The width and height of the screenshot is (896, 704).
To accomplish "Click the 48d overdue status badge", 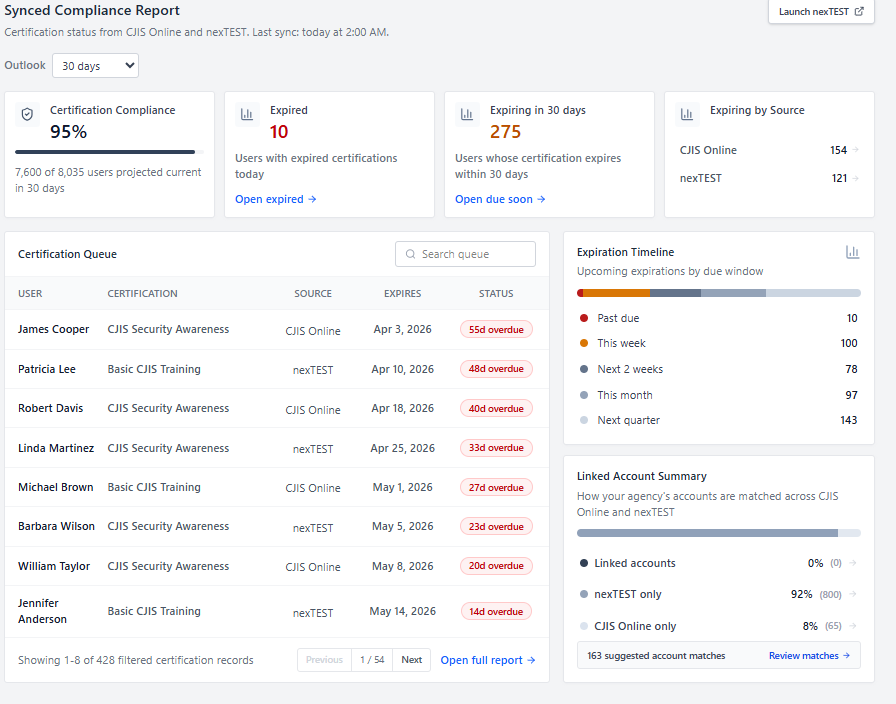I will pyautogui.click(x=496, y=369).
